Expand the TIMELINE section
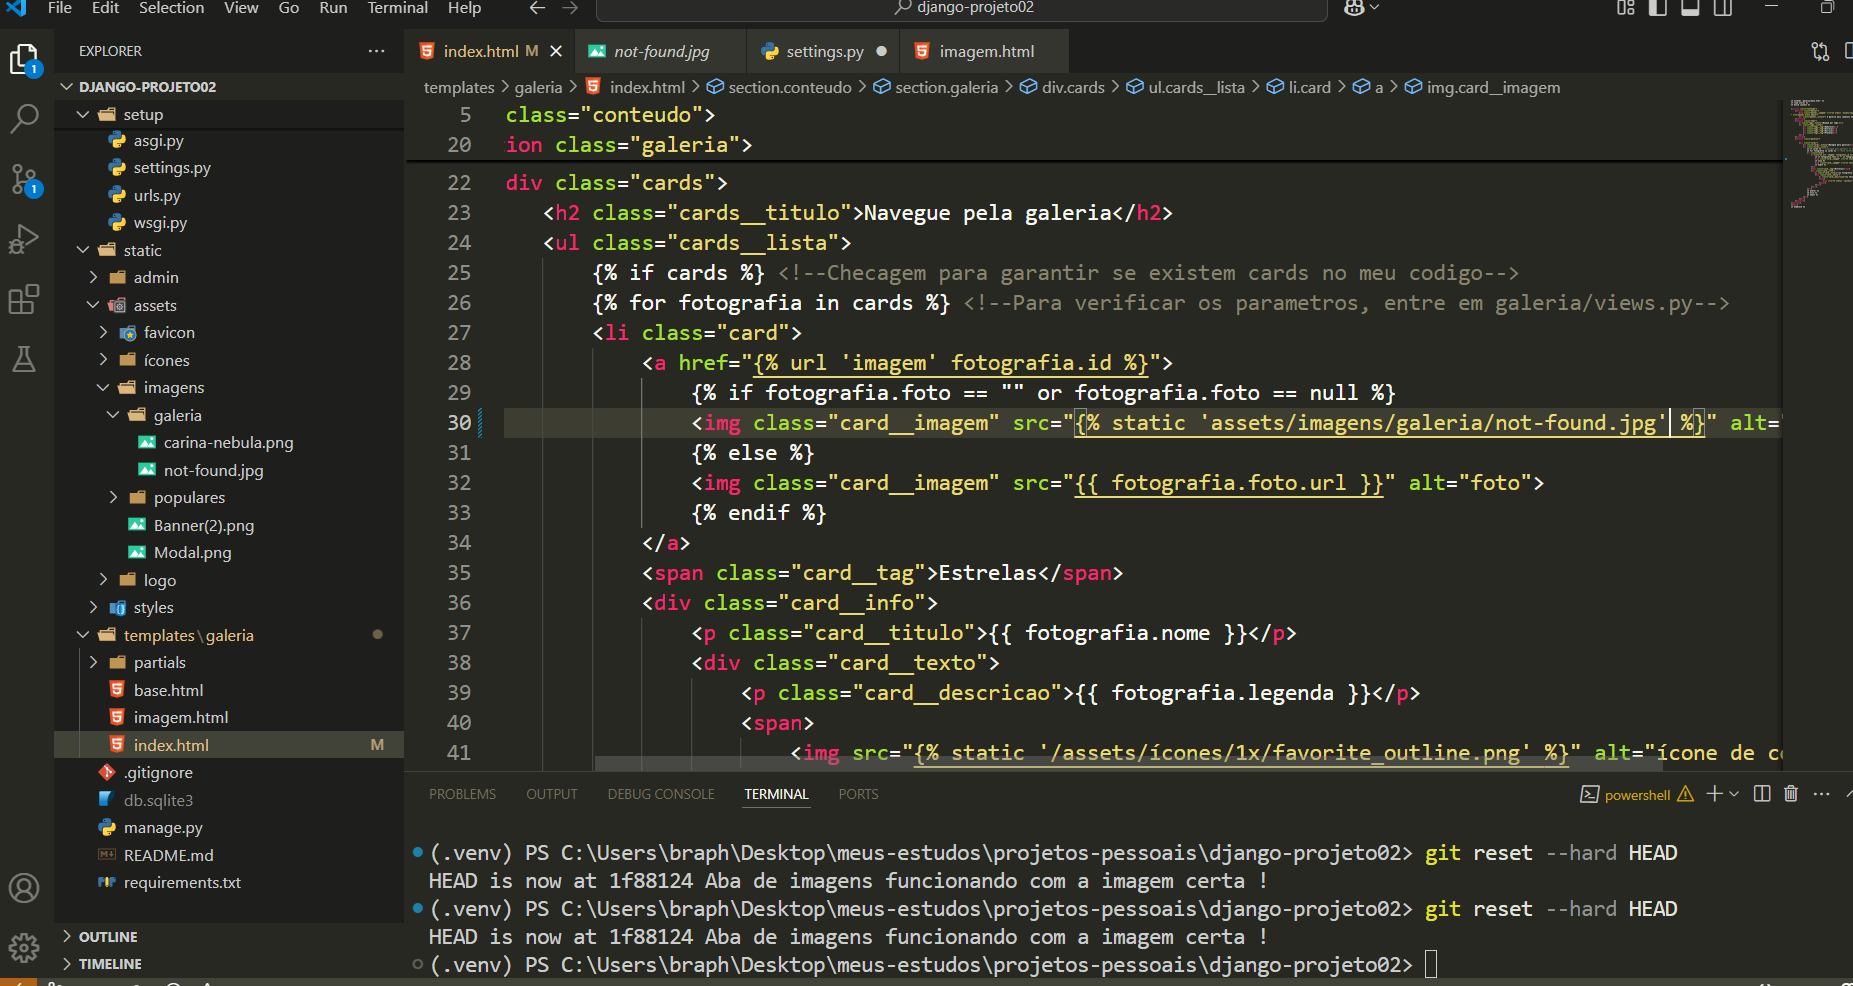 coord(229,964)
